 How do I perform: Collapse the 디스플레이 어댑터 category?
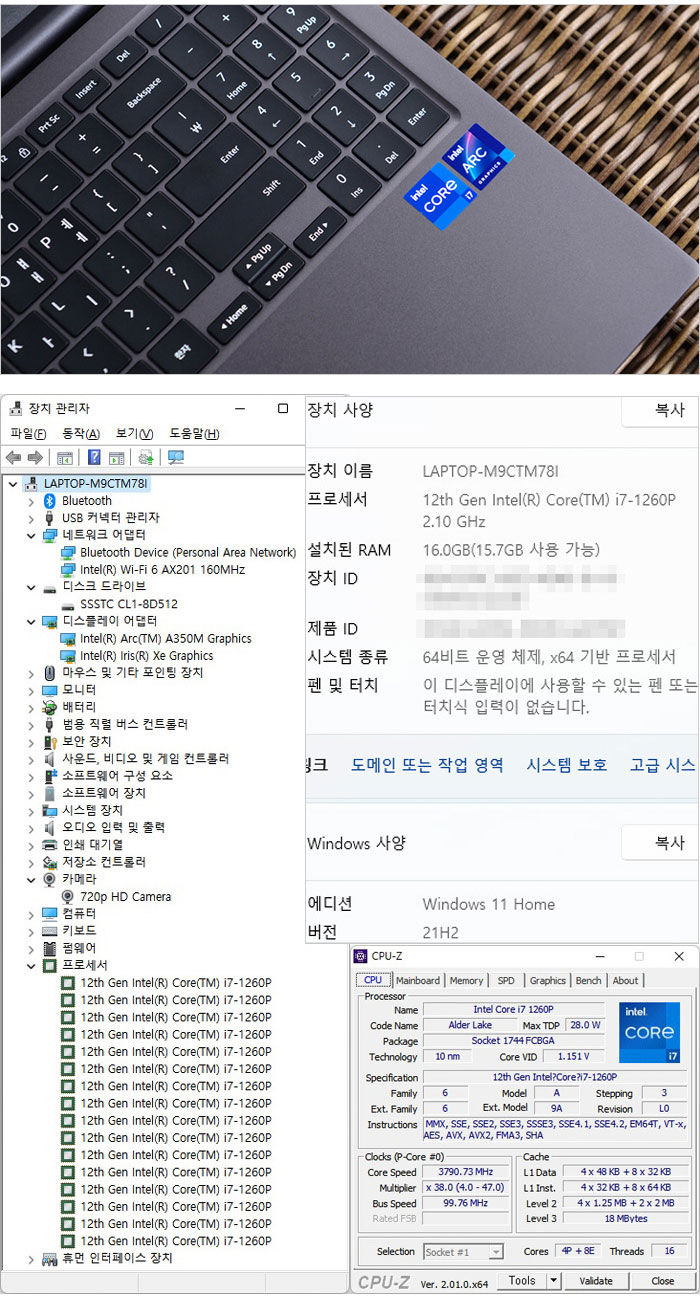point(31,621)
